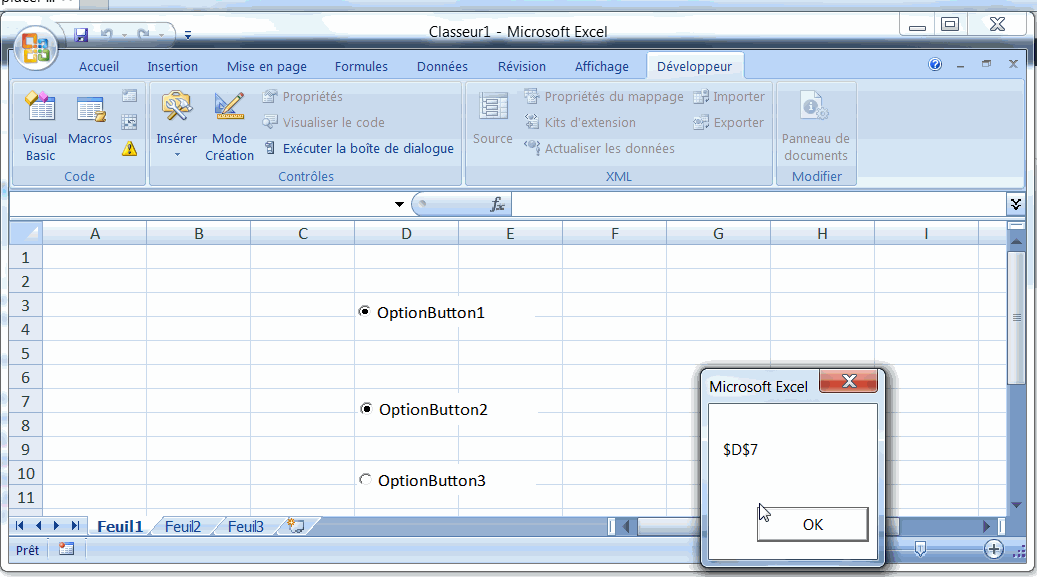1037x577 pixels.
Task: Select the OptionButton2 radio button
Action: point(367,409)
